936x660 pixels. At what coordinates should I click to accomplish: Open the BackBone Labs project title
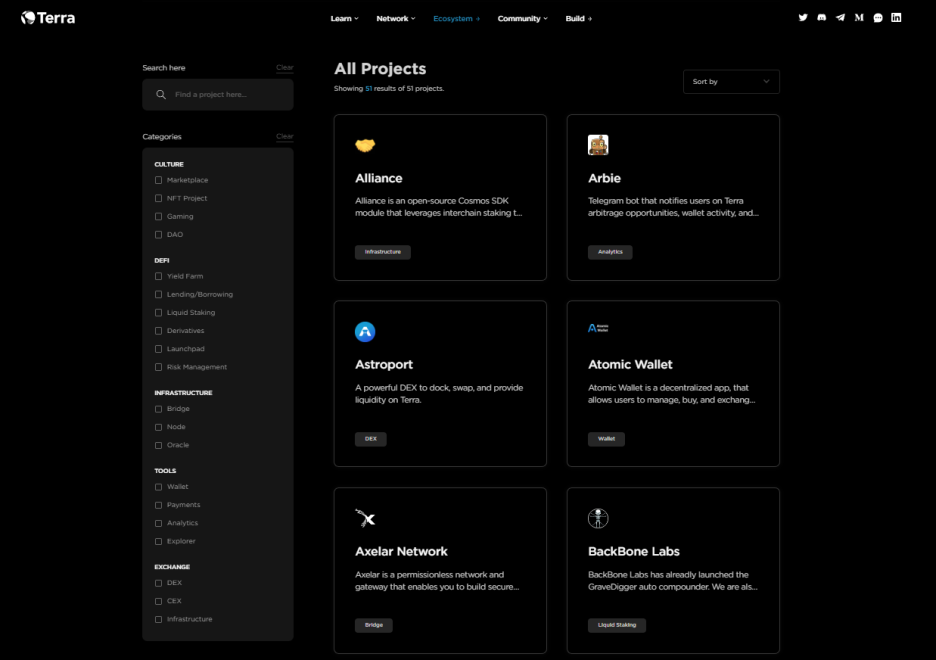pyautogui.click(x=633, y=551)
